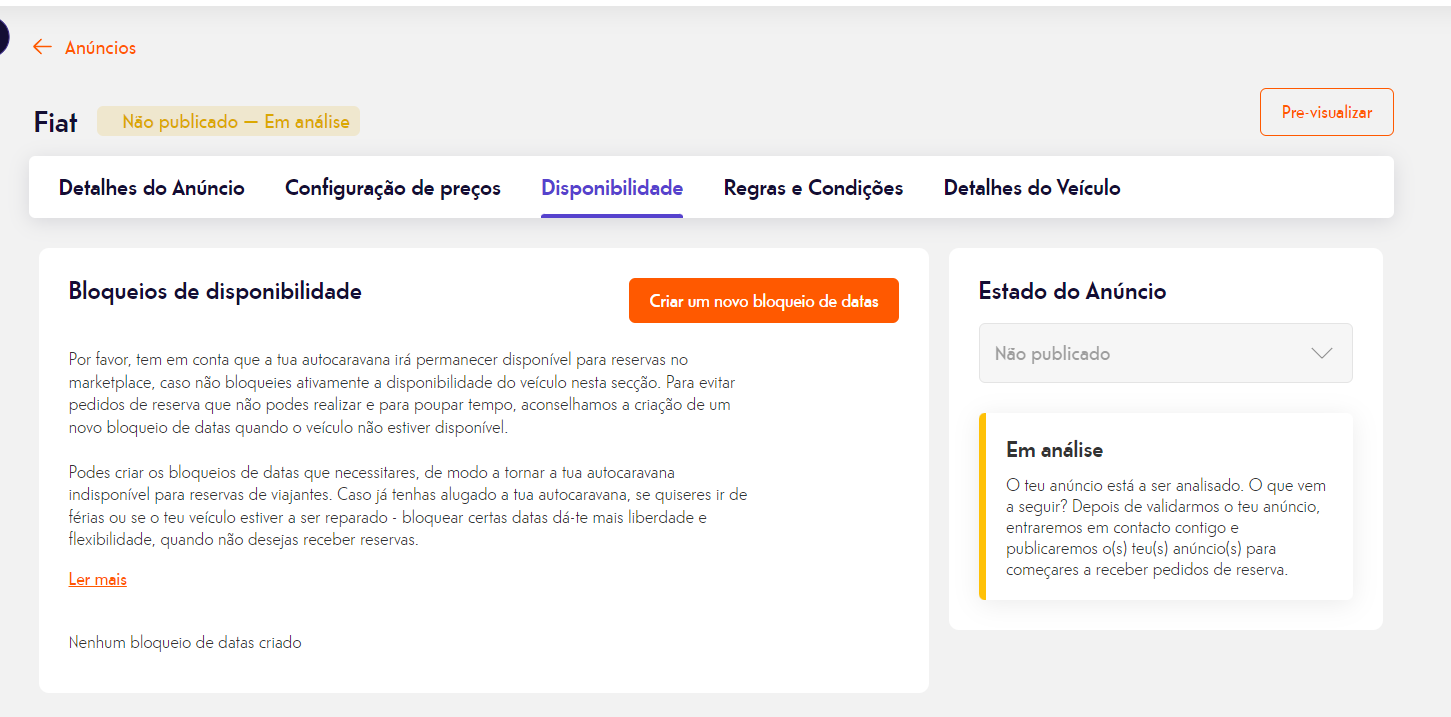Viewport: 1451px width, 717px height.
Task: Open the Regras e Condições tab
Action: coord(813,188)
